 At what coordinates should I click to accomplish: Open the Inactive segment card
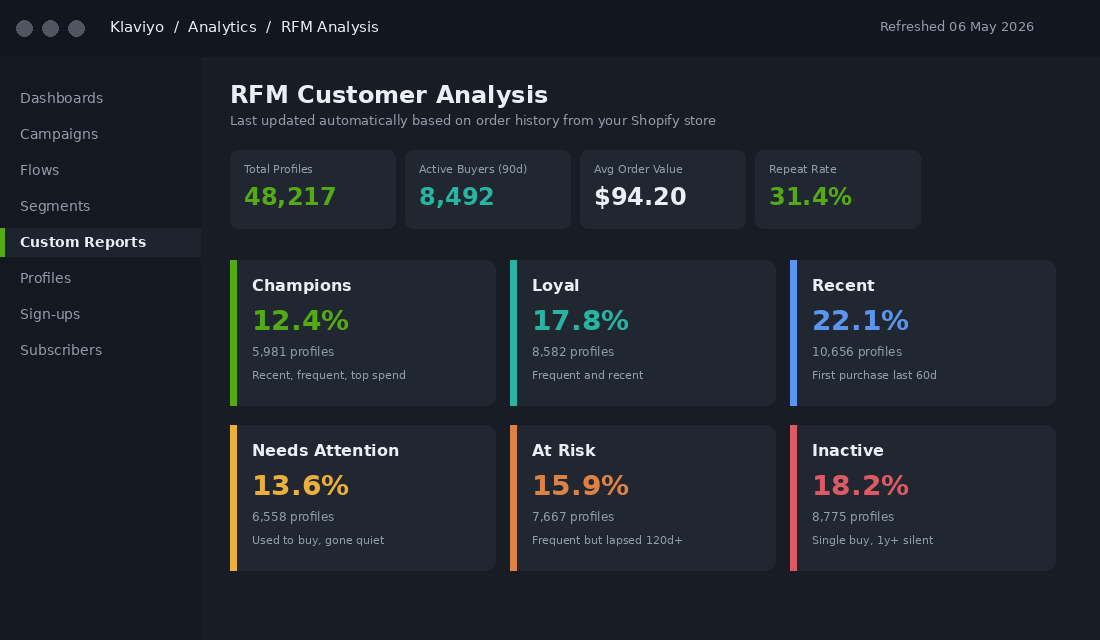923,498
